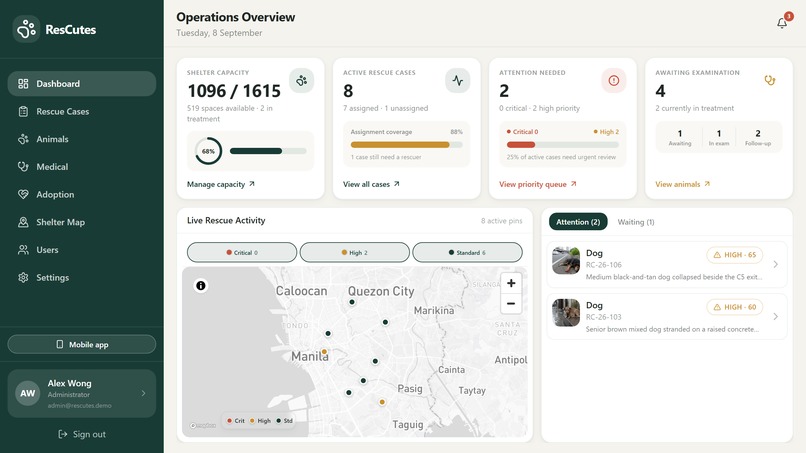Click the orange pin near Manila
This screenshot has height=453, width=806.
click(x=324, y=352)
